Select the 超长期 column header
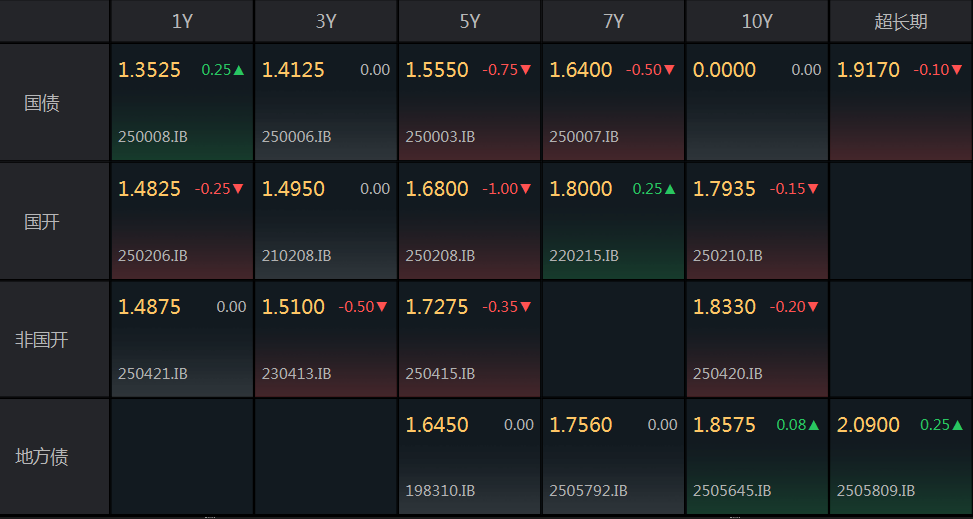973x519 pixels. pyautogui.click(x=901, y=21)
